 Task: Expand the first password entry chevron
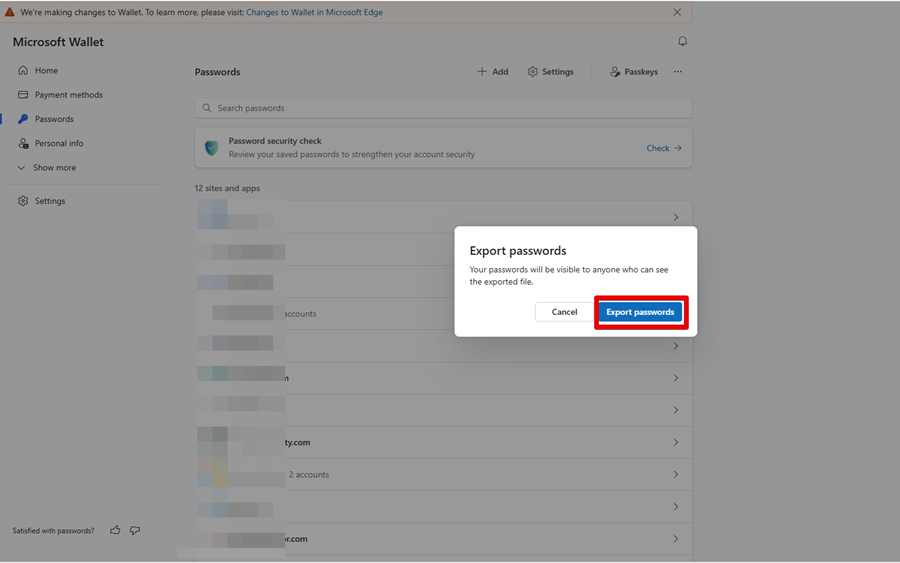pos(676,217)
